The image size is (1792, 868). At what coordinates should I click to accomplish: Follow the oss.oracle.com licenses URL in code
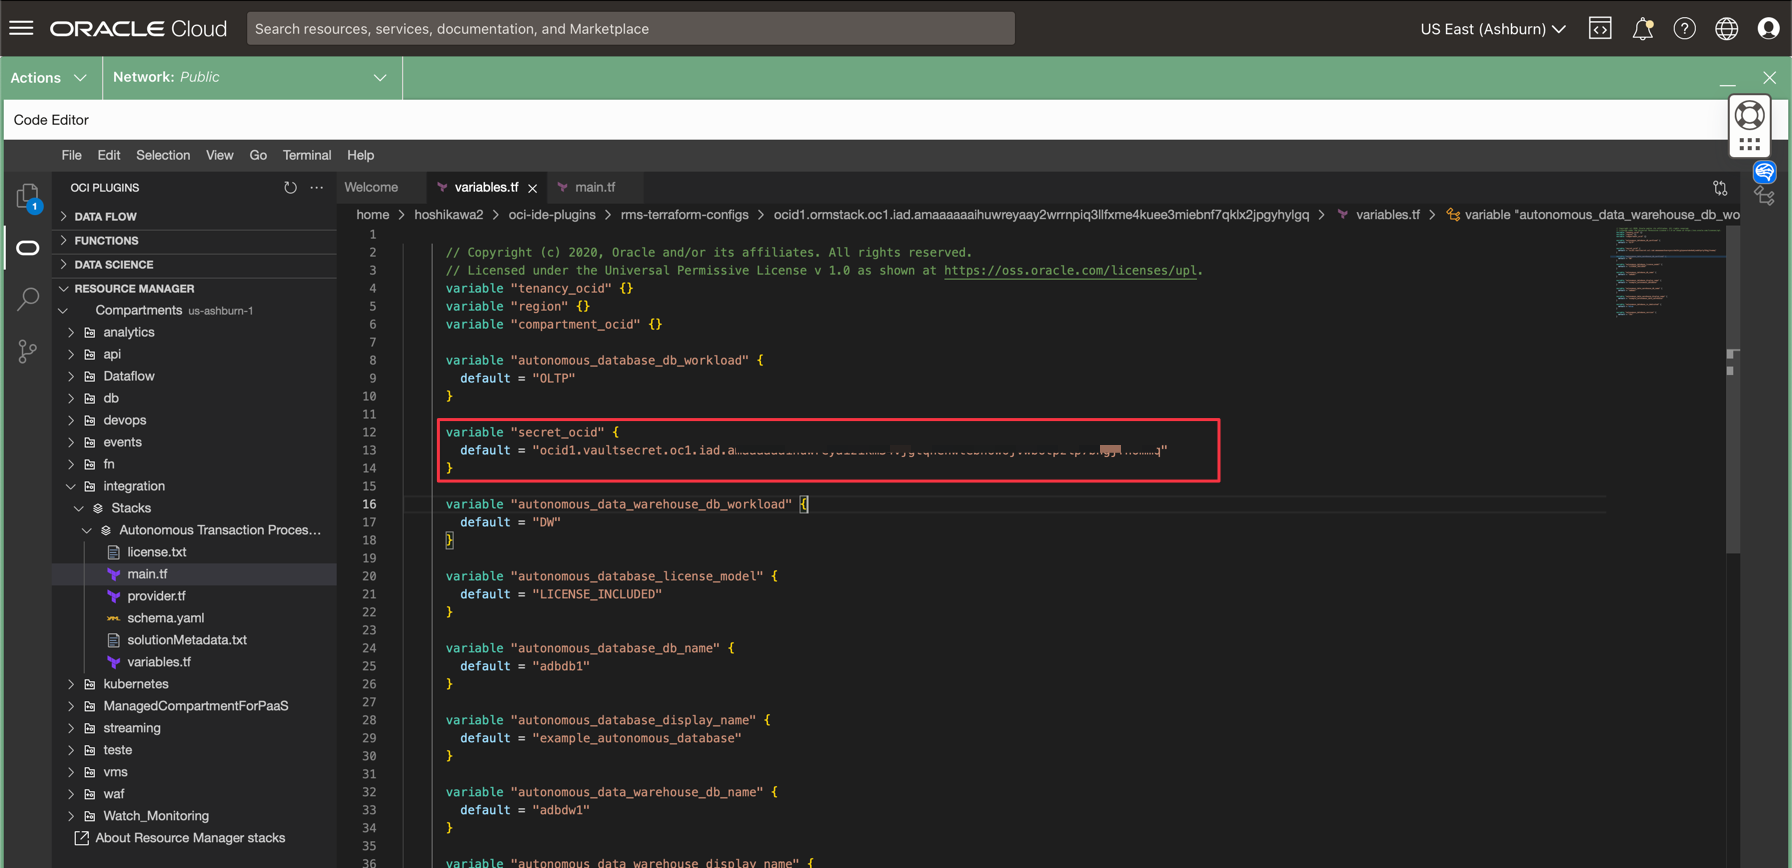tap(1070, 271)
